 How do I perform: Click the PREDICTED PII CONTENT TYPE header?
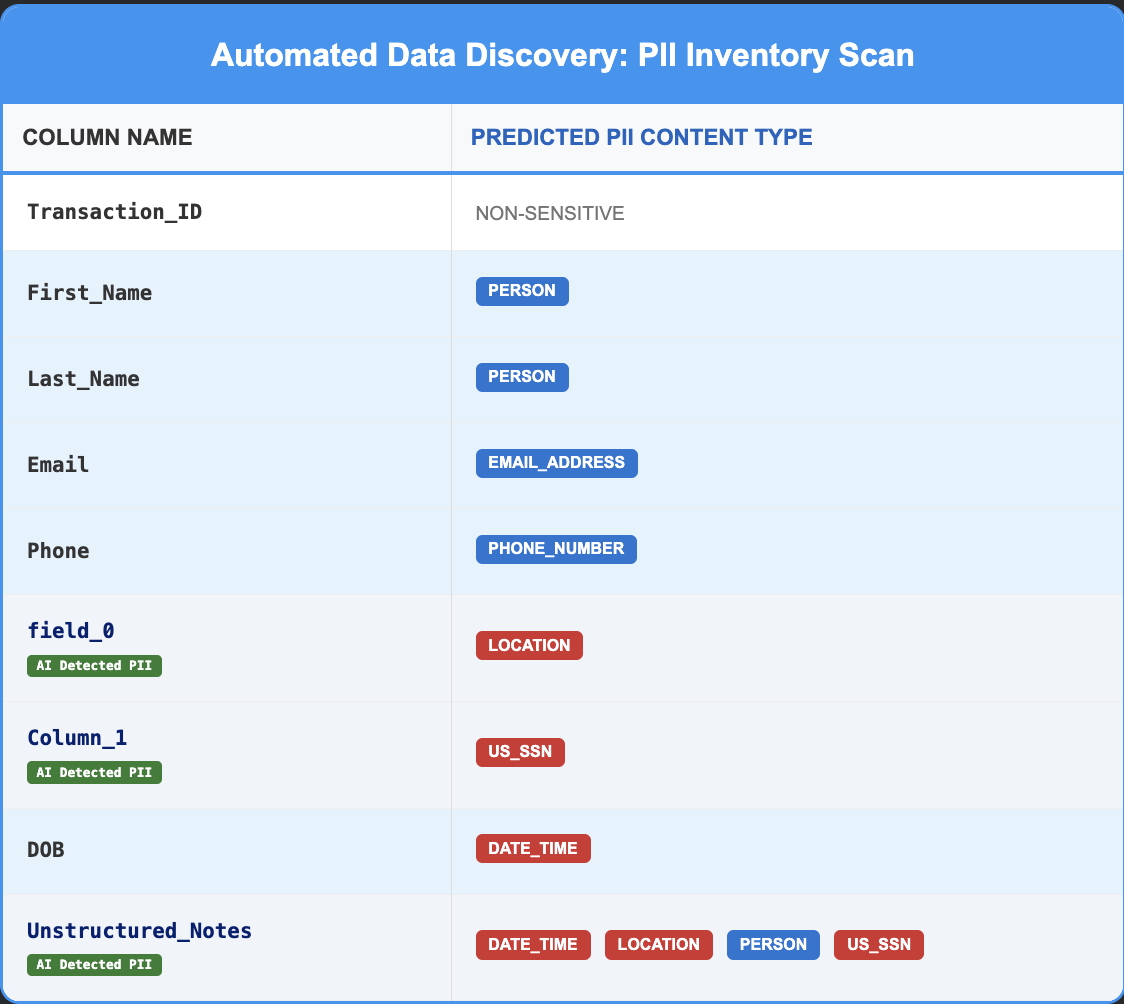pos(641,137)
